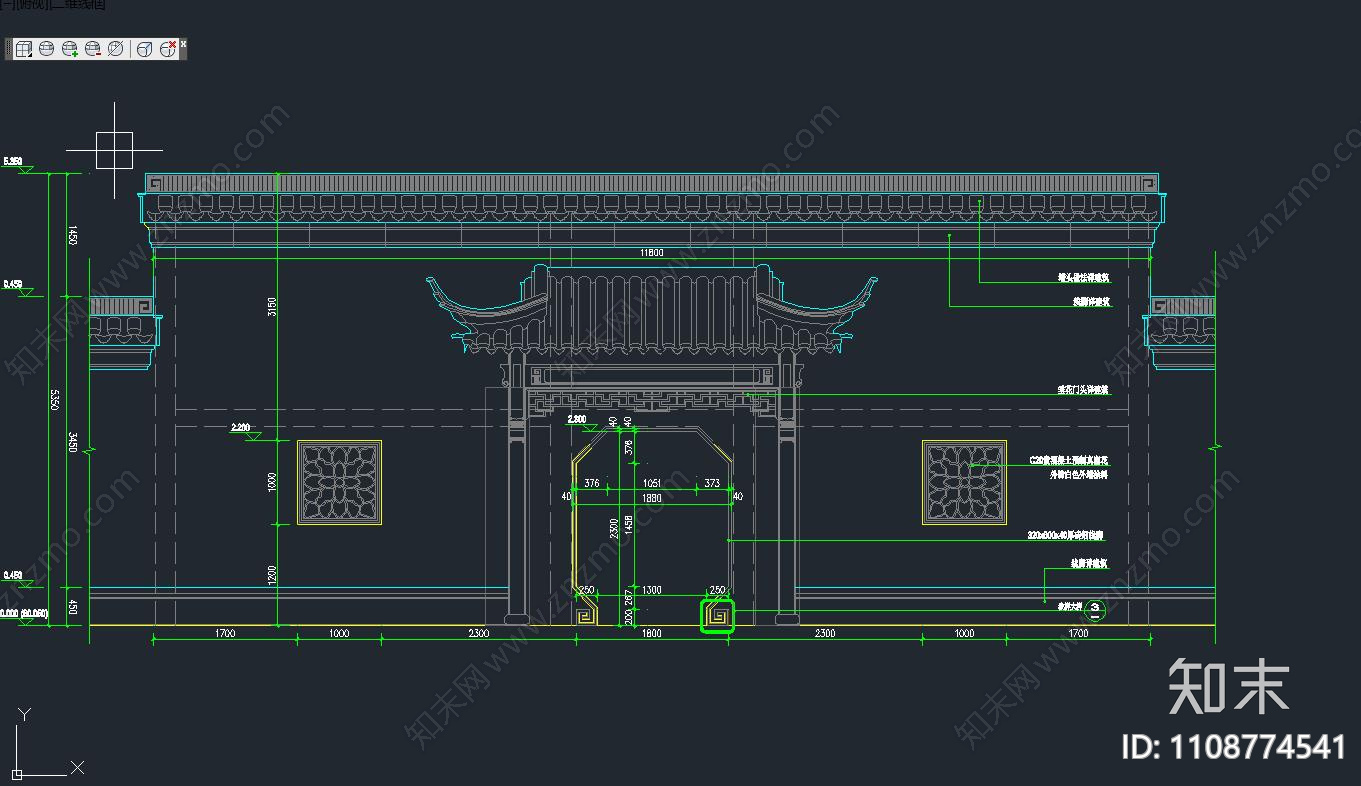The image size is (1361, 786).
Task: Select the 378 vertical dimension text
Action: (627, 447)
